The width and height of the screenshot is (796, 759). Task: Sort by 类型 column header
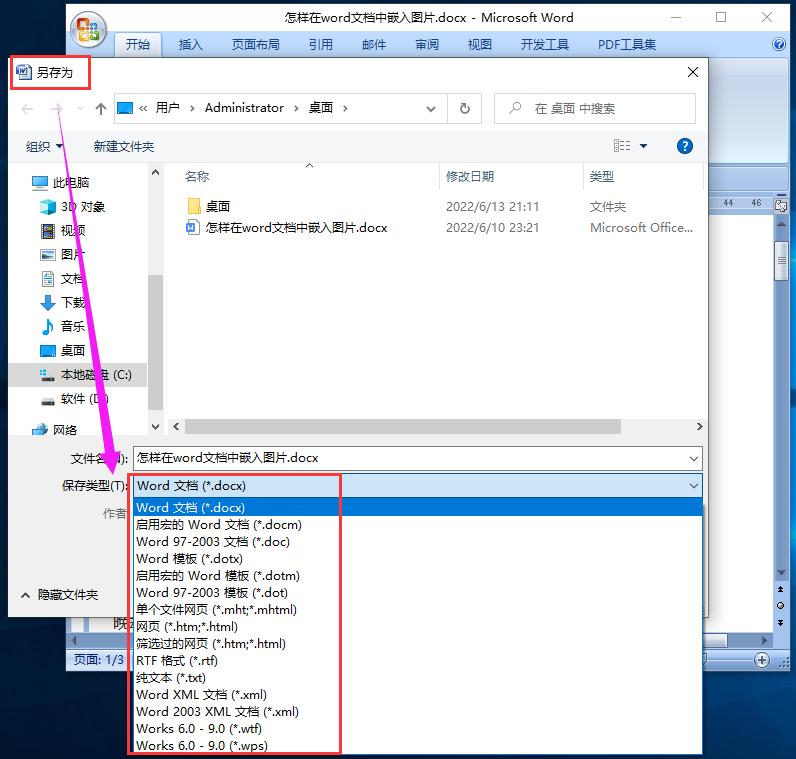(x=602, y=177)
